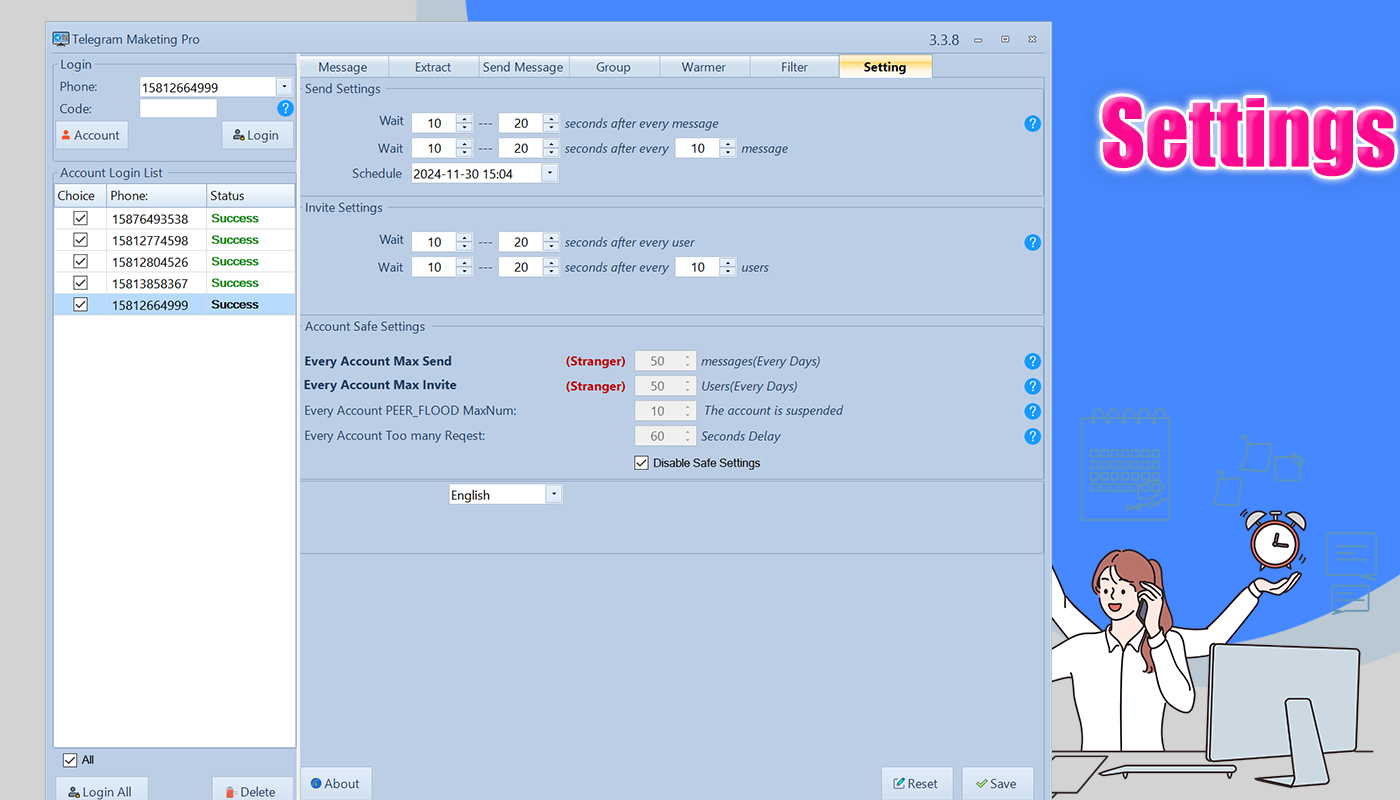This screenshot has height=800, width=1400.
Task: Reset the settings
Action: point(917,783)
